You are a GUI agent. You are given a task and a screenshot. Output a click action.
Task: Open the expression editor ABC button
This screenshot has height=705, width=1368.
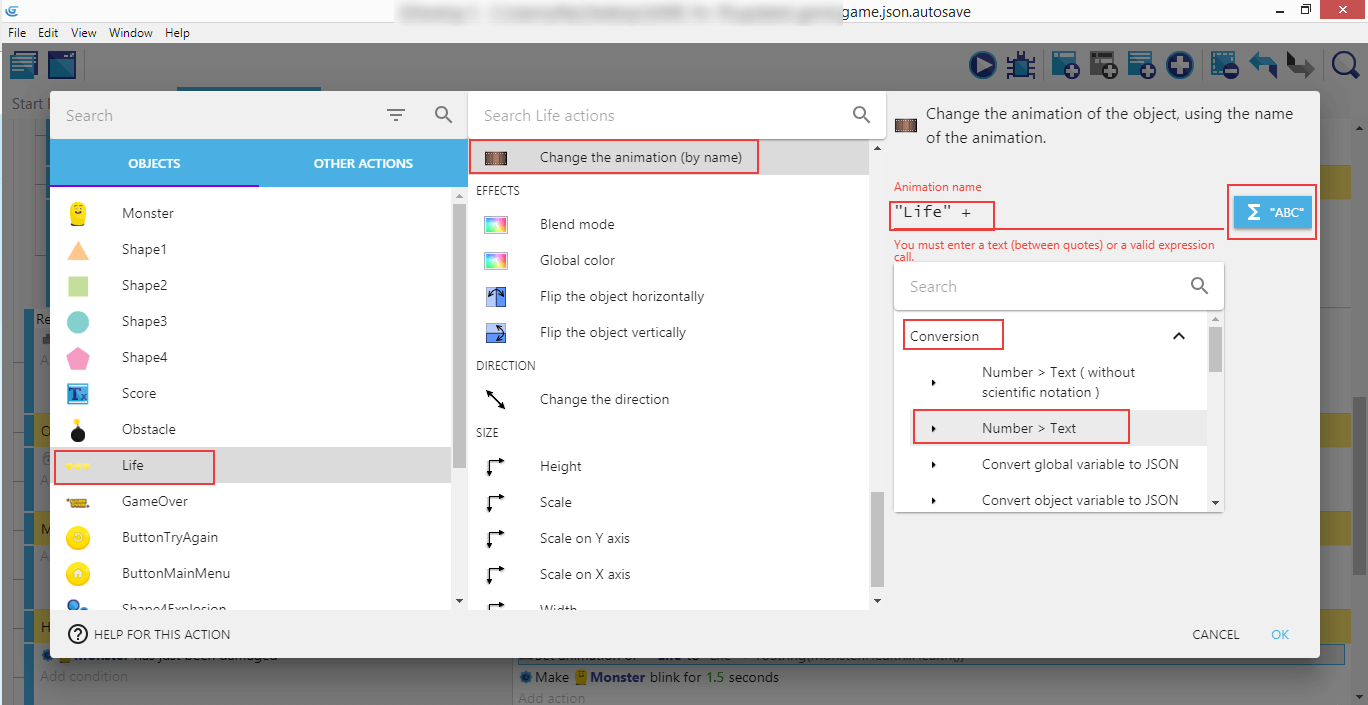1272,213
